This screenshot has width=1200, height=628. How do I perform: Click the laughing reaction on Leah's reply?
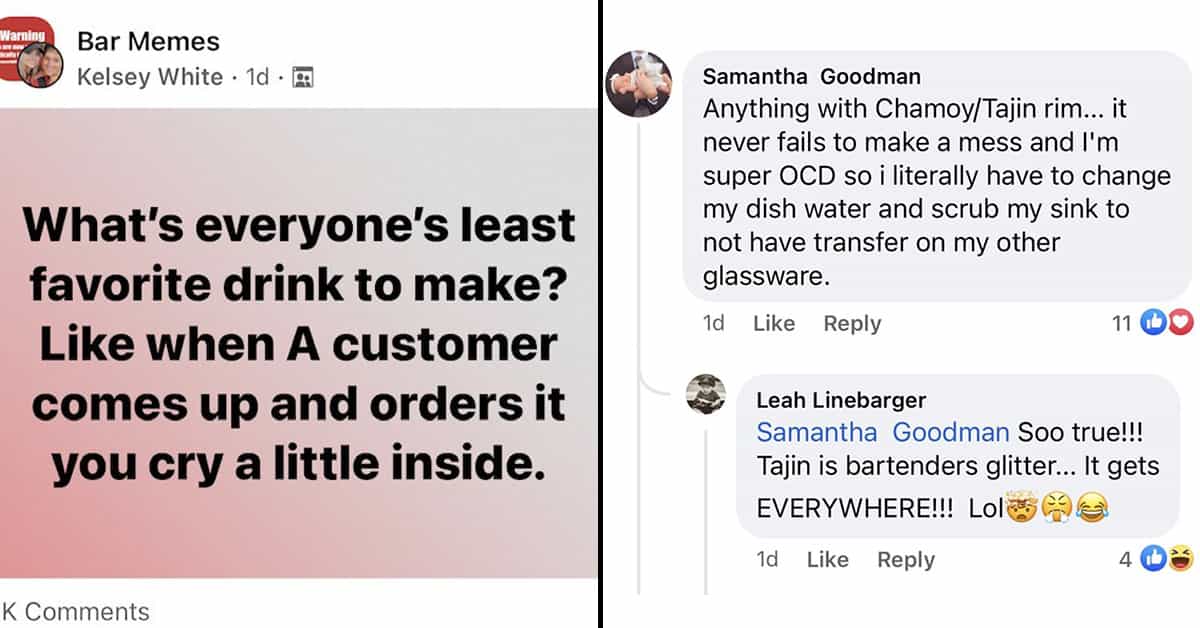pos(1180,559)
